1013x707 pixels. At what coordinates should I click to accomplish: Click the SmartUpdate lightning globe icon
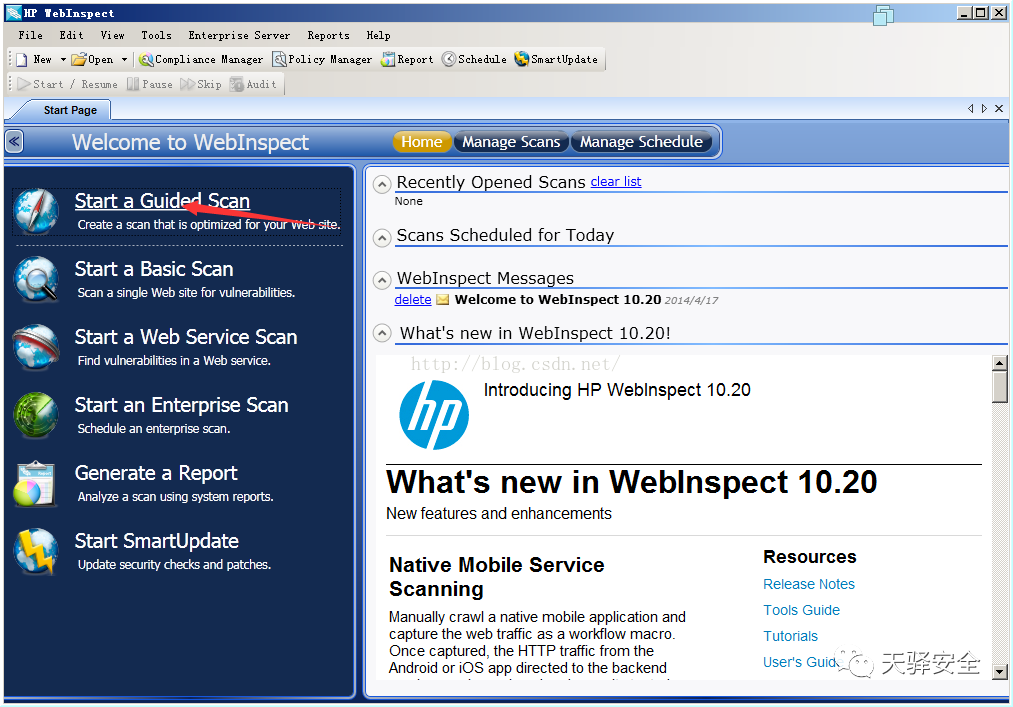pos(36,551)
